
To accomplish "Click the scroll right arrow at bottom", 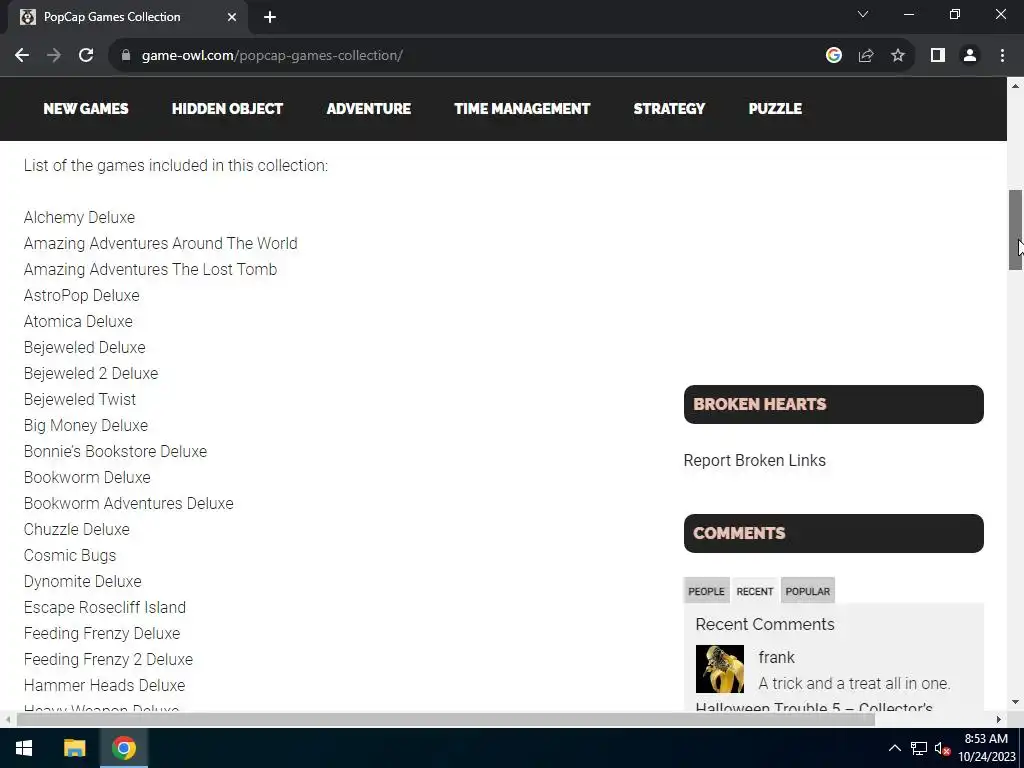I will (999, 720).
